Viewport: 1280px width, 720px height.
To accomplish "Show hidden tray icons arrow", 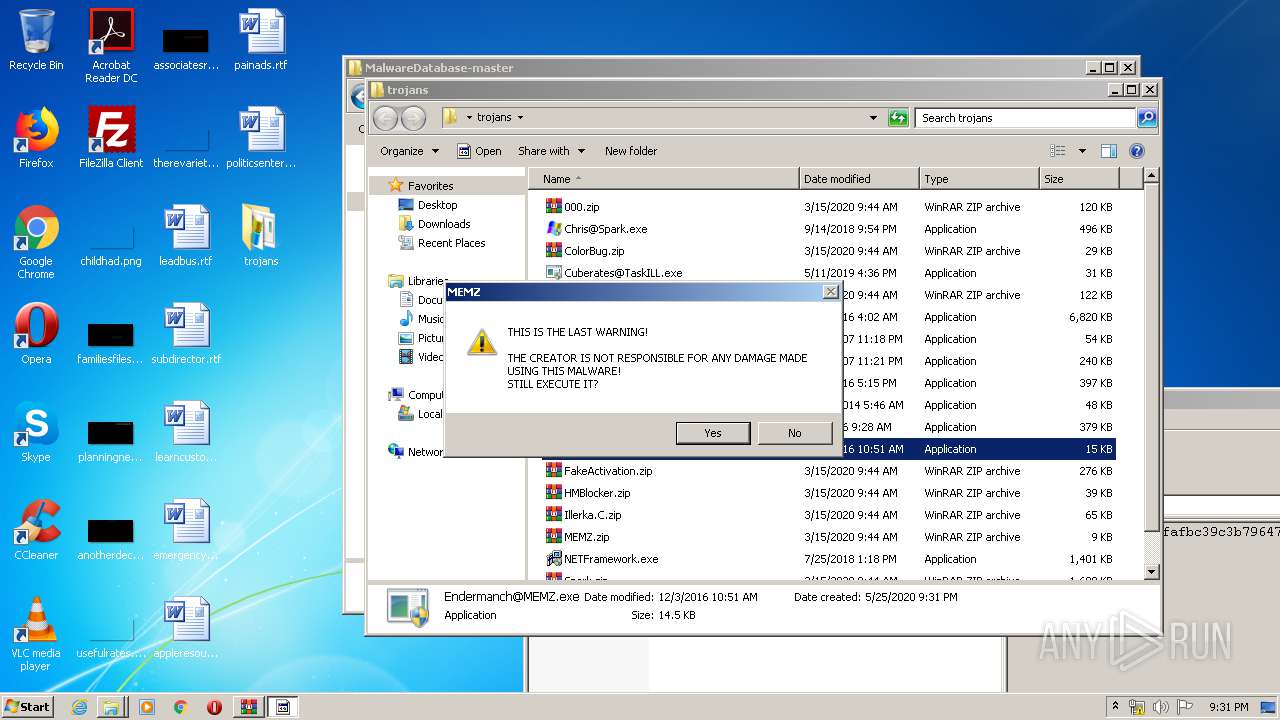I will click(1115, 706).
